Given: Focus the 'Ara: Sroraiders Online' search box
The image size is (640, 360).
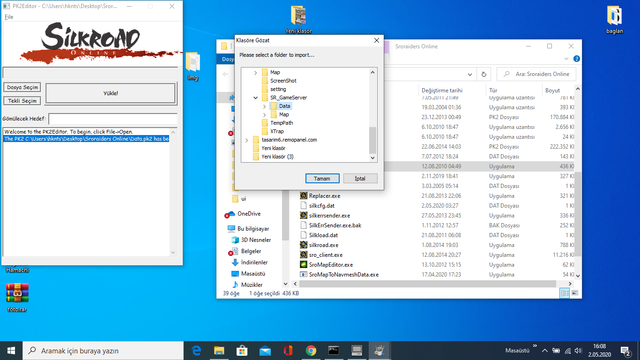Looking at the screenshot, I should pyautogui.click(x=536, y=74).
